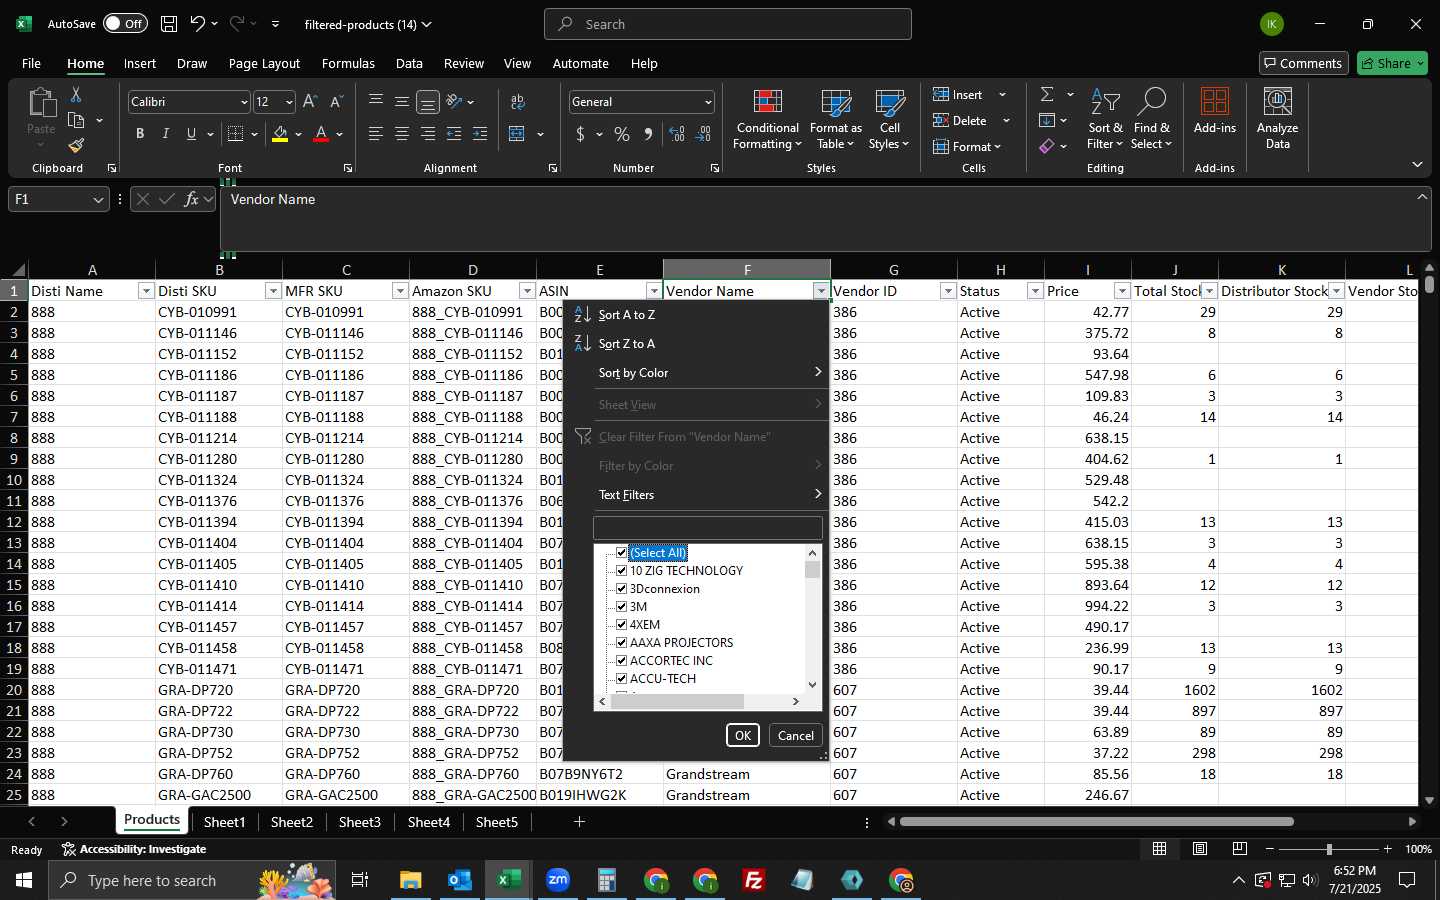Screen dimensions: 1440x900
Task: Click the Fill Color swatch
Action: [x=280, y=134]
